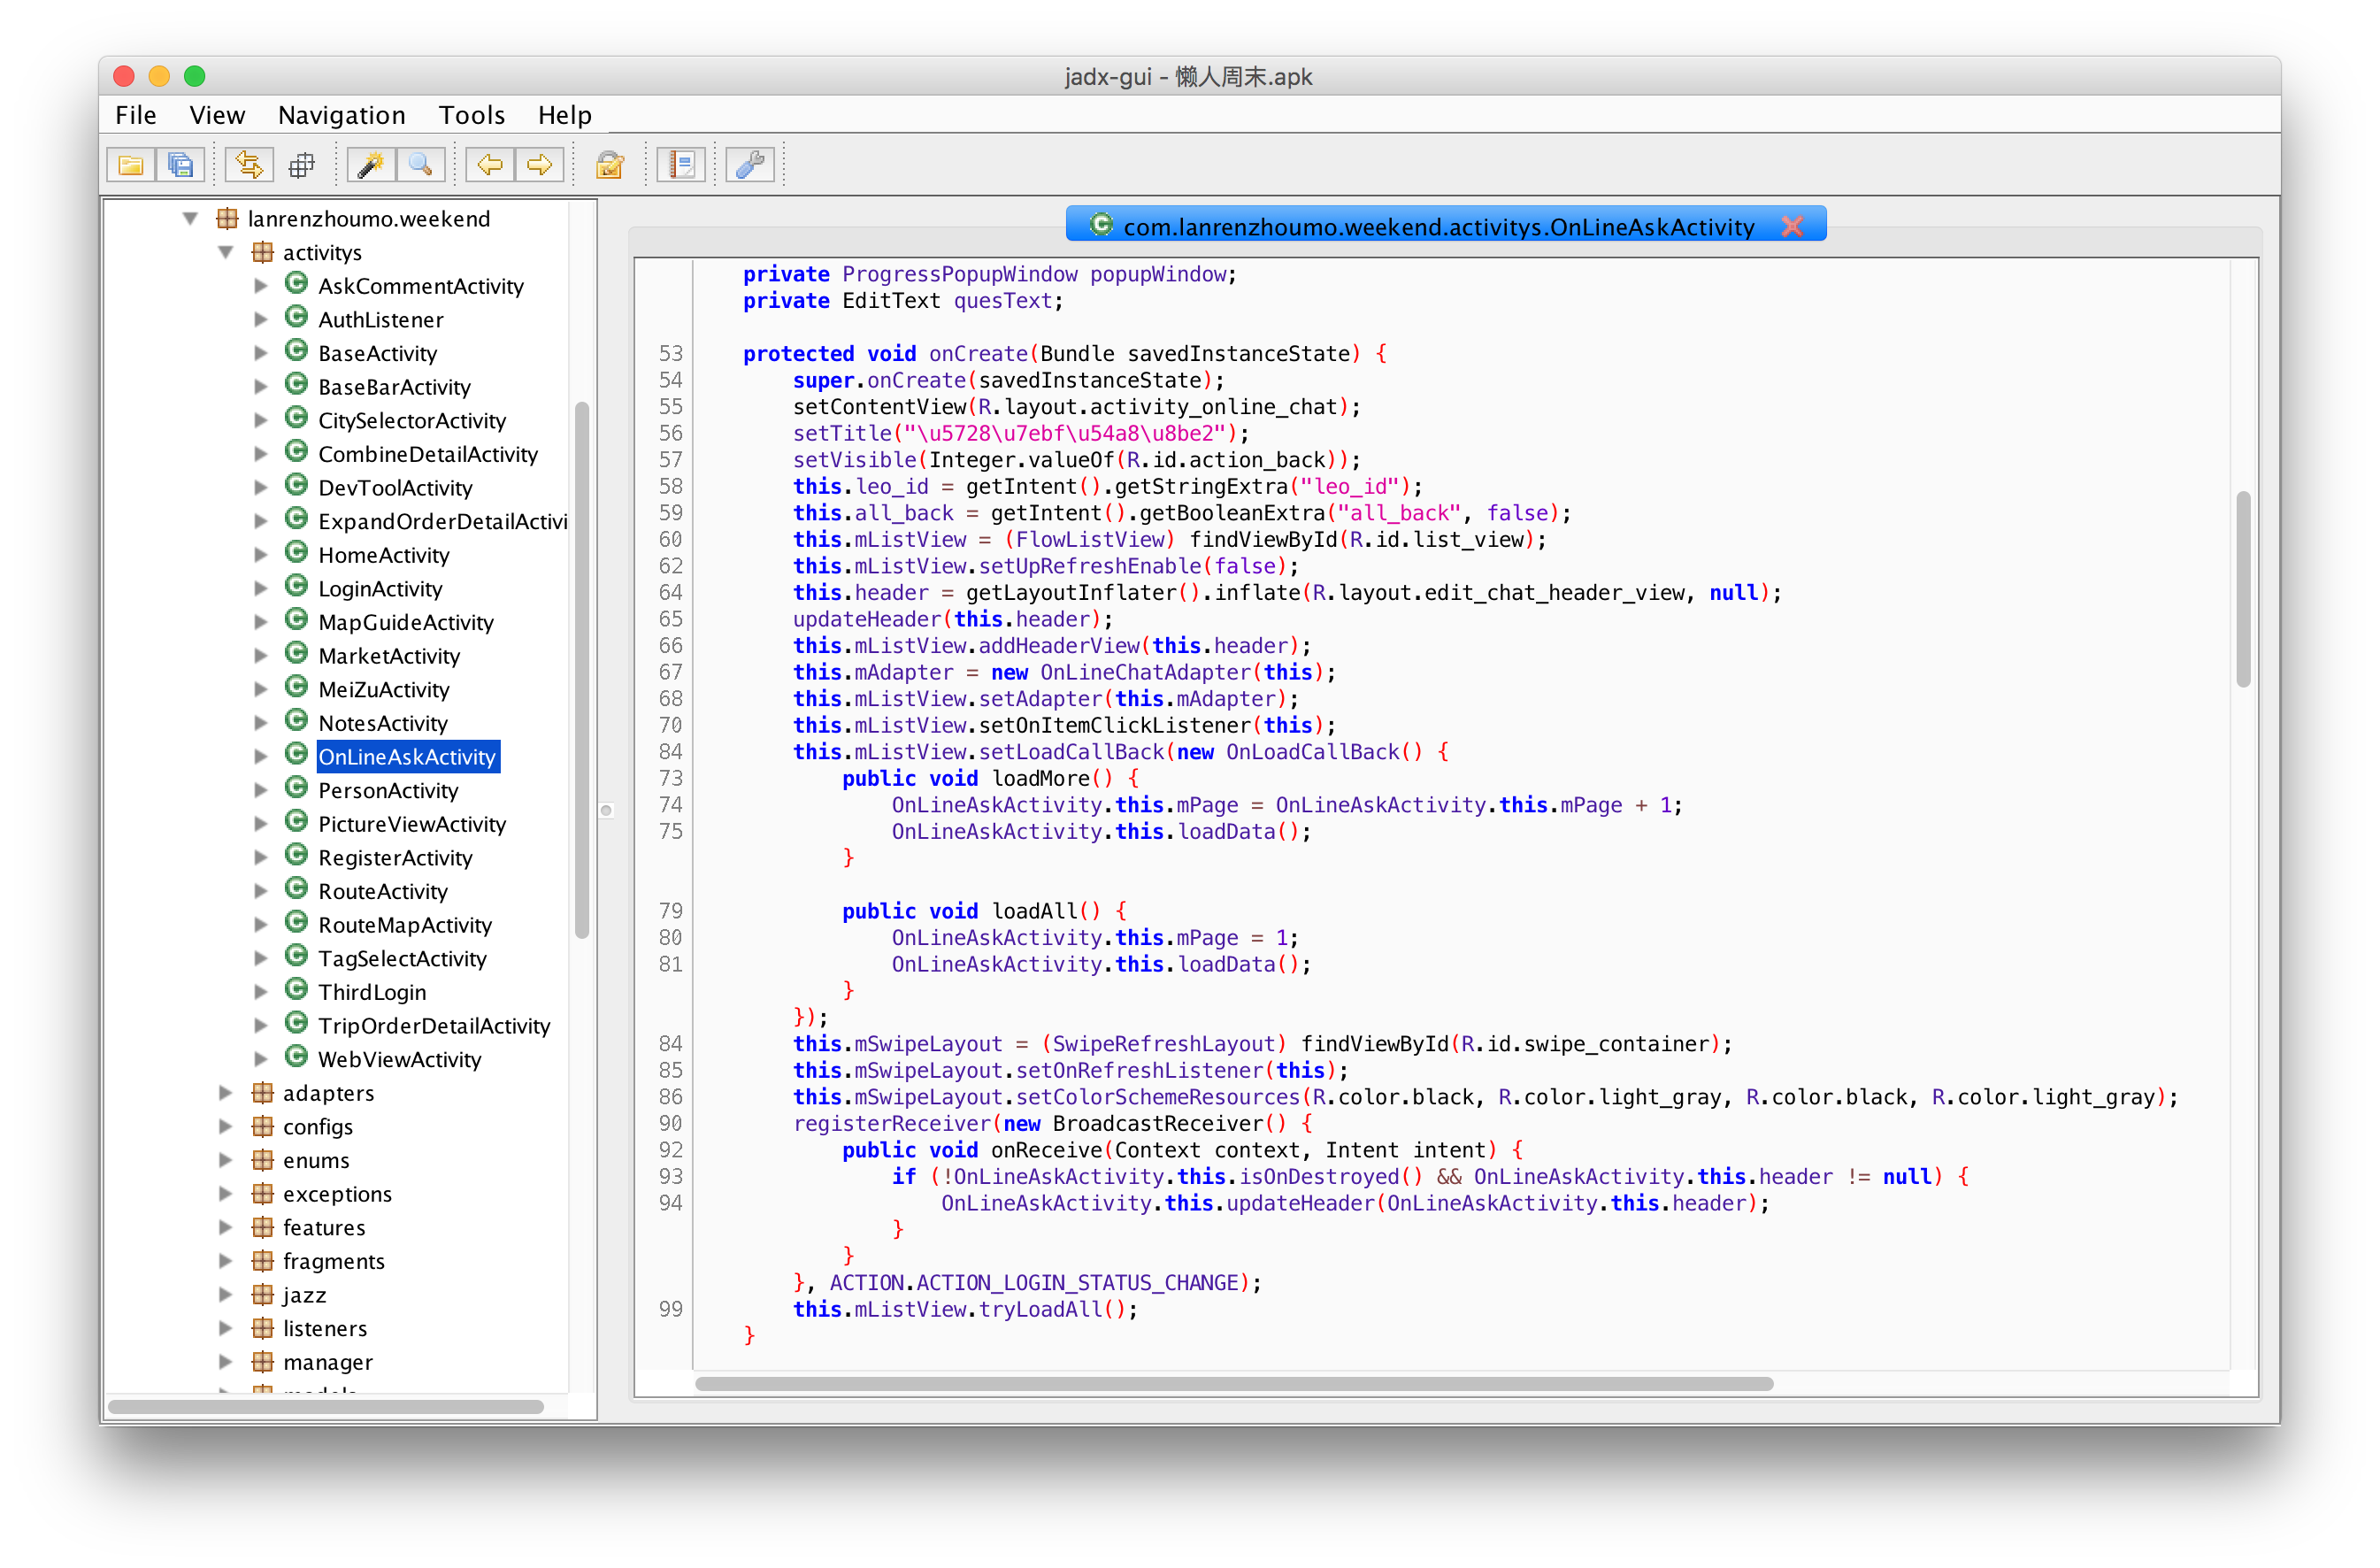The image size is (2380, 1568).
Task: Close the OnLineAskActivity tab
Action: click(x=1792, y=226)
